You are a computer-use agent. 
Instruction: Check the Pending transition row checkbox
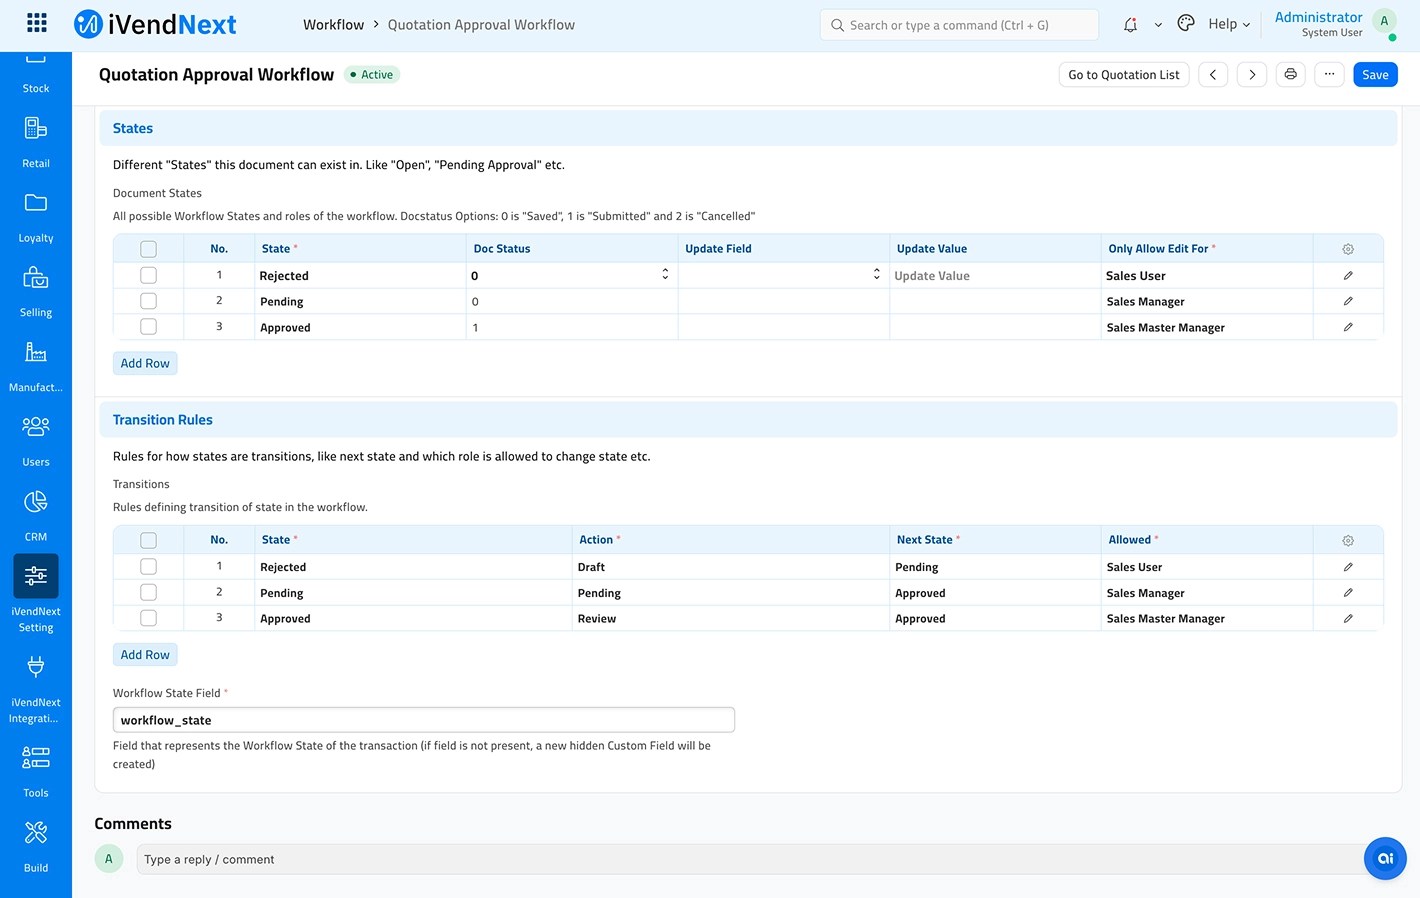(x=149, y=592)
